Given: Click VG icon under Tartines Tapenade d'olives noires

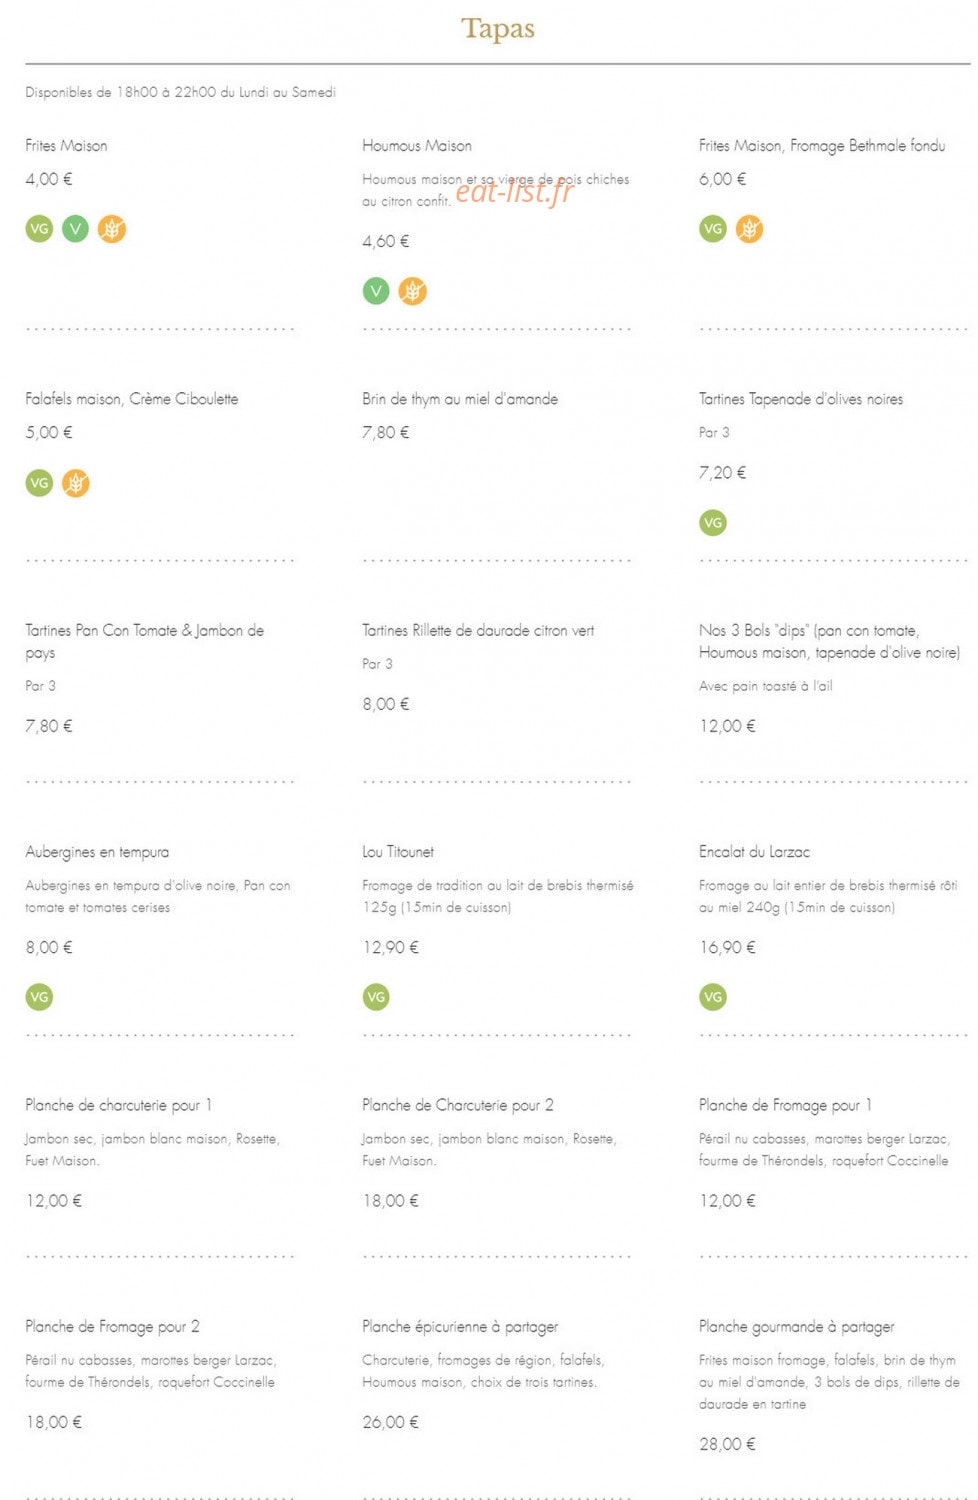Looking at the screenshot, I should click(713, 522).
